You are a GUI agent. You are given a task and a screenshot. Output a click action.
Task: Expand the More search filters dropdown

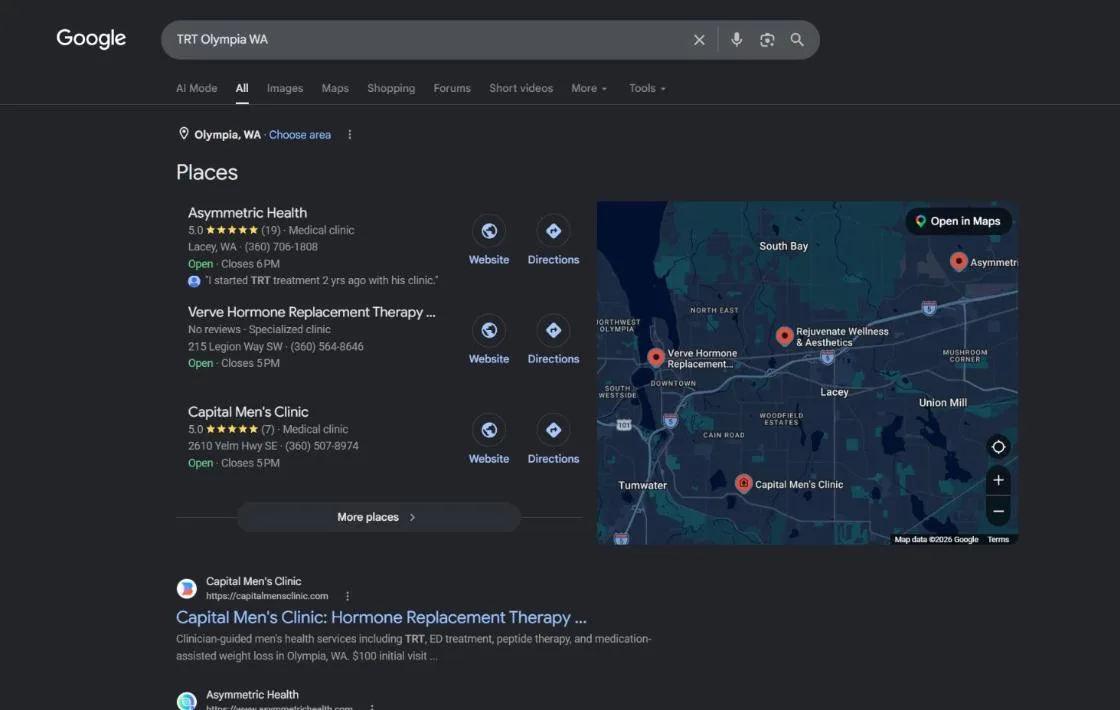click(x=589, y=88)
